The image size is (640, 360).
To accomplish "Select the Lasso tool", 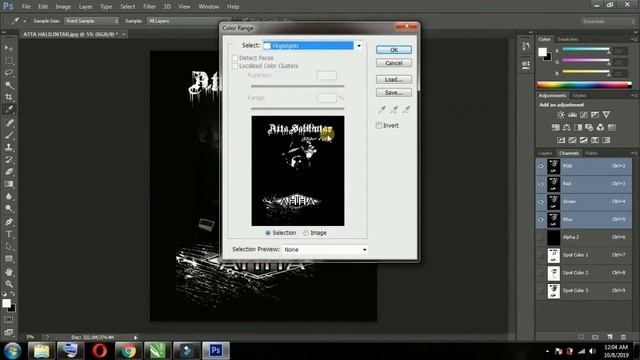I will point(9,73).
